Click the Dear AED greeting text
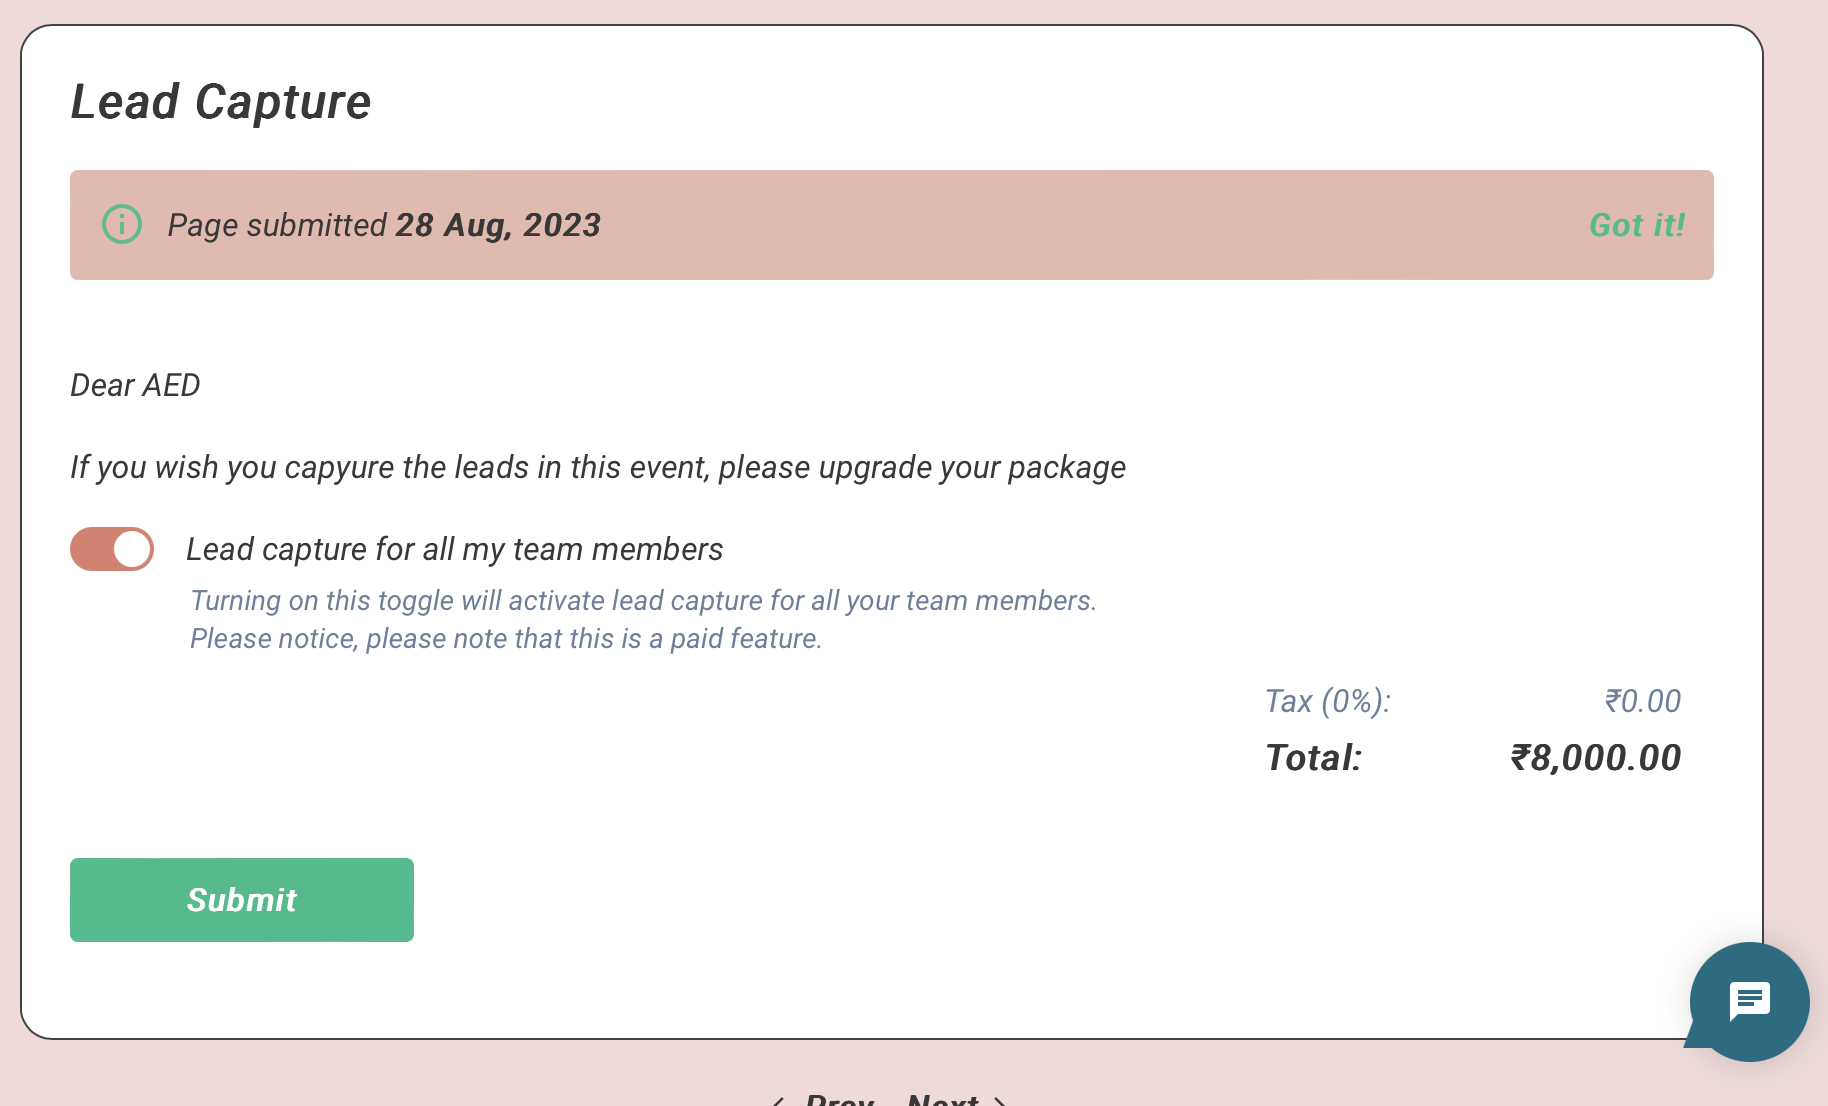The width and height of the screenshot is (1828, 1106). pos(135,385)
